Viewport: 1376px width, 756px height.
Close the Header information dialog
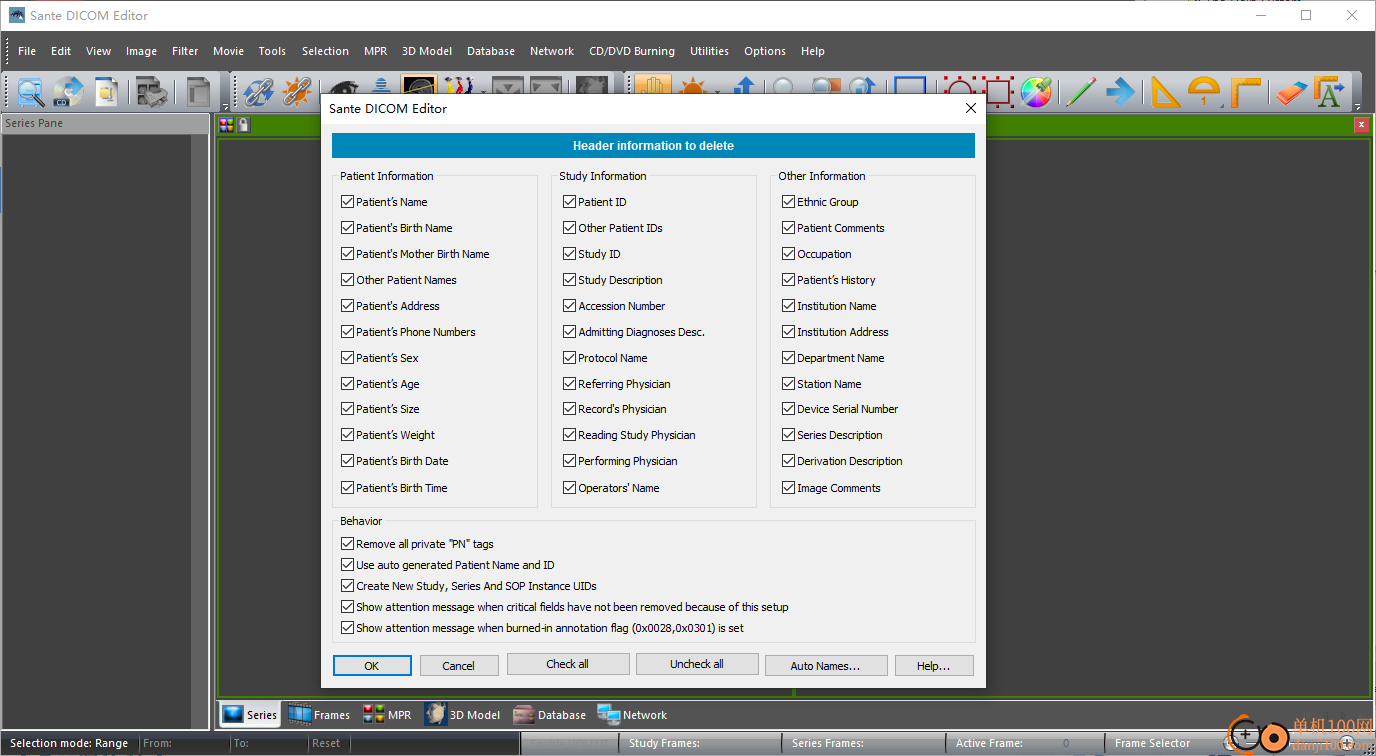pyautogui.click(x=970, y=108)
